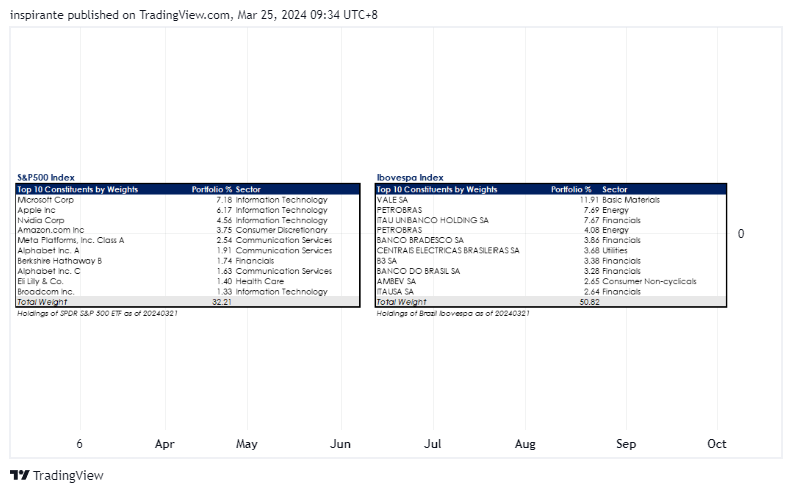
Task: Click the 'TradingView' wordmark beside the logo
Action: (68, 475)
